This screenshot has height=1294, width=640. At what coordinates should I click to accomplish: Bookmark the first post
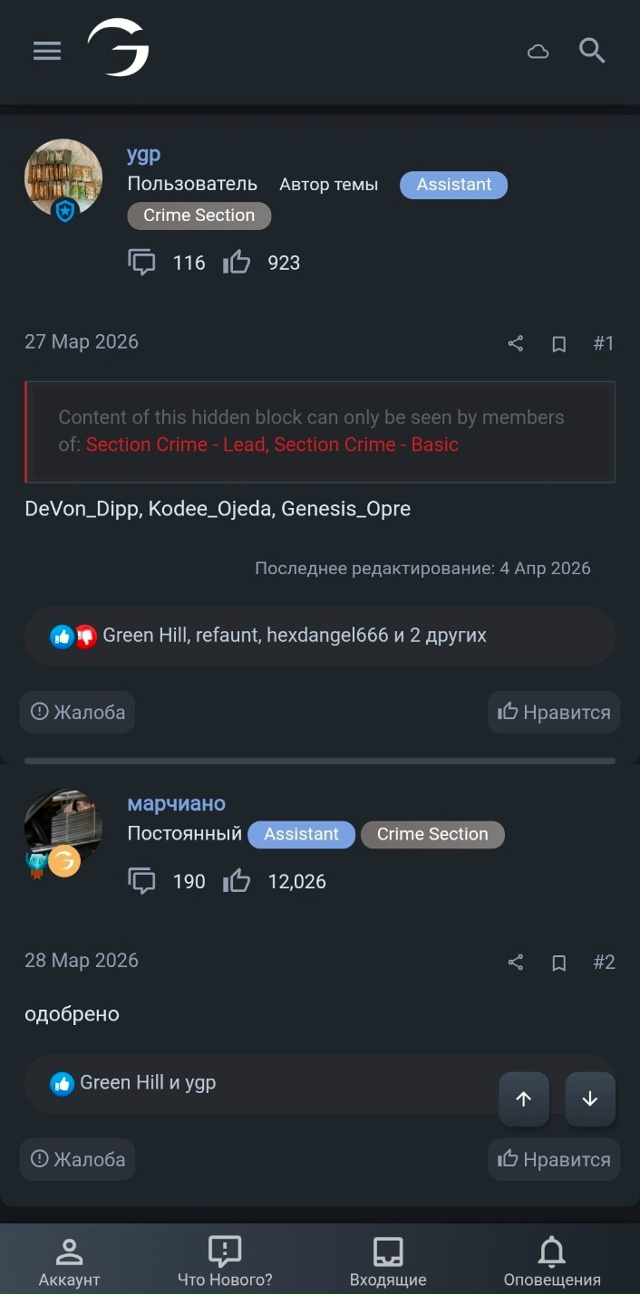(559, 344)
